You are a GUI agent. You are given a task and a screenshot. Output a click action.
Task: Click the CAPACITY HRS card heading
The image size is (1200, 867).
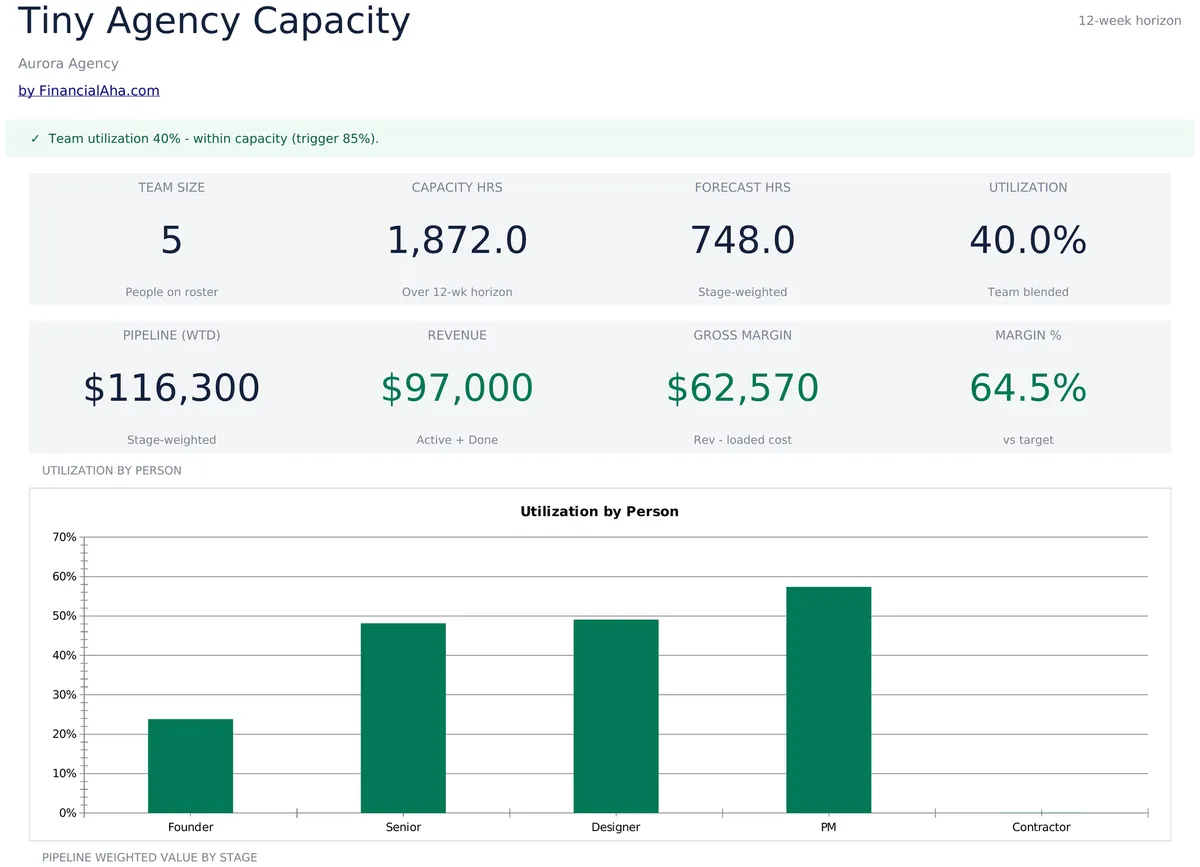click(457, 187)
